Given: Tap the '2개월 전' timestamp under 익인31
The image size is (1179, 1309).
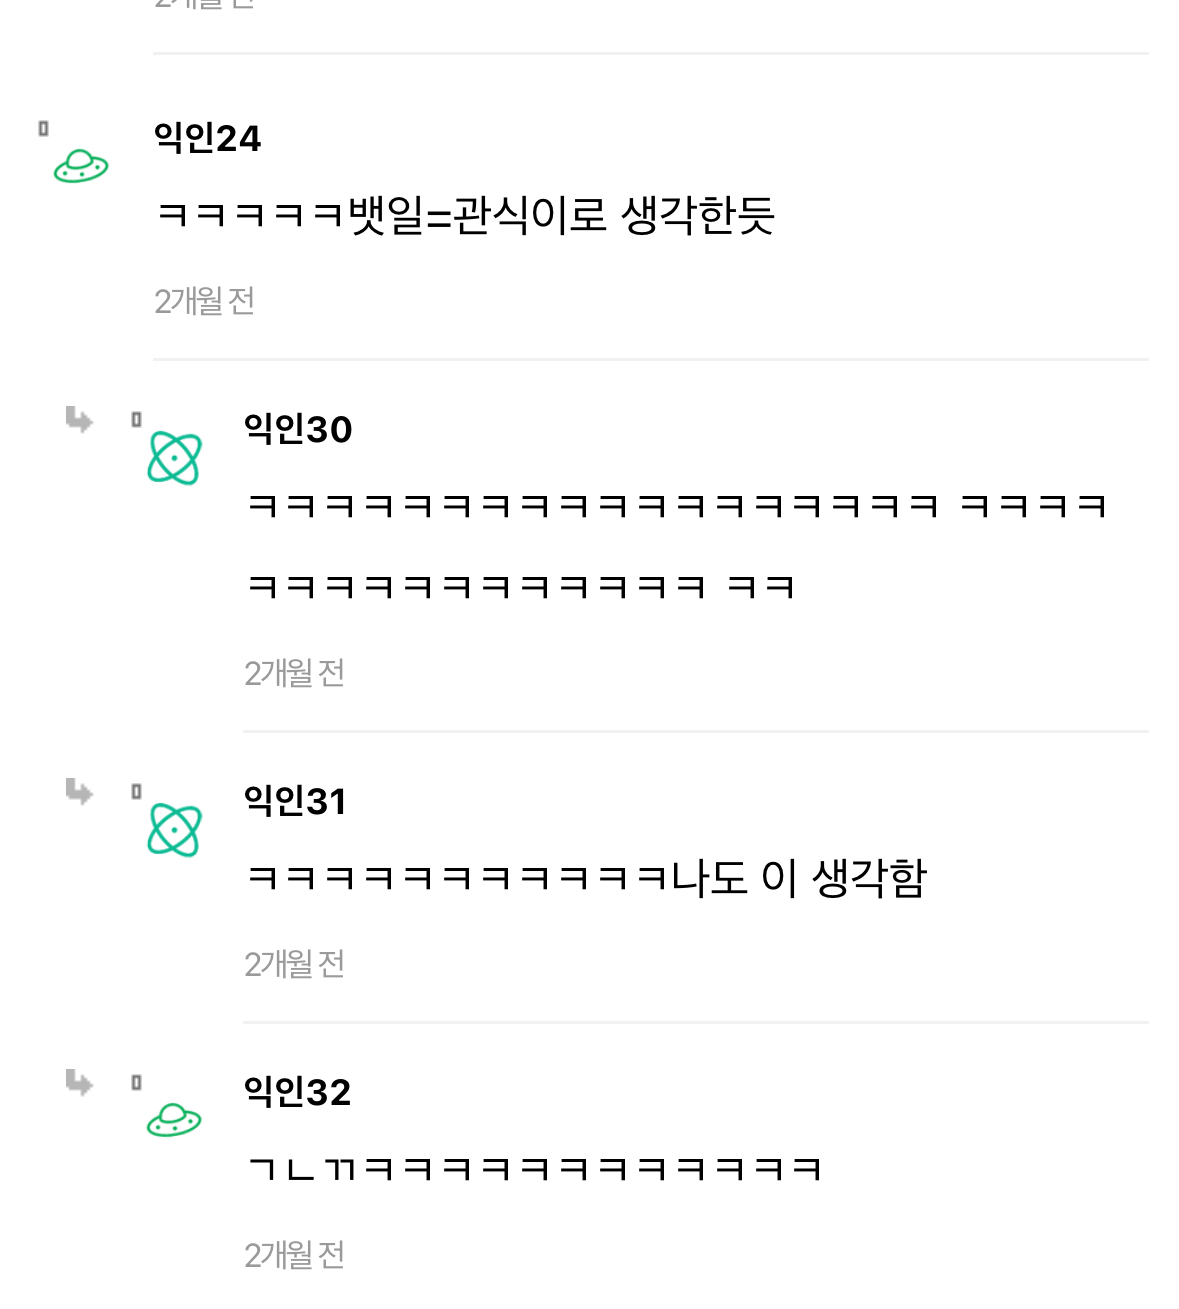Looking at the screenshot, I should pyautogui.click(x=294, y=964).
